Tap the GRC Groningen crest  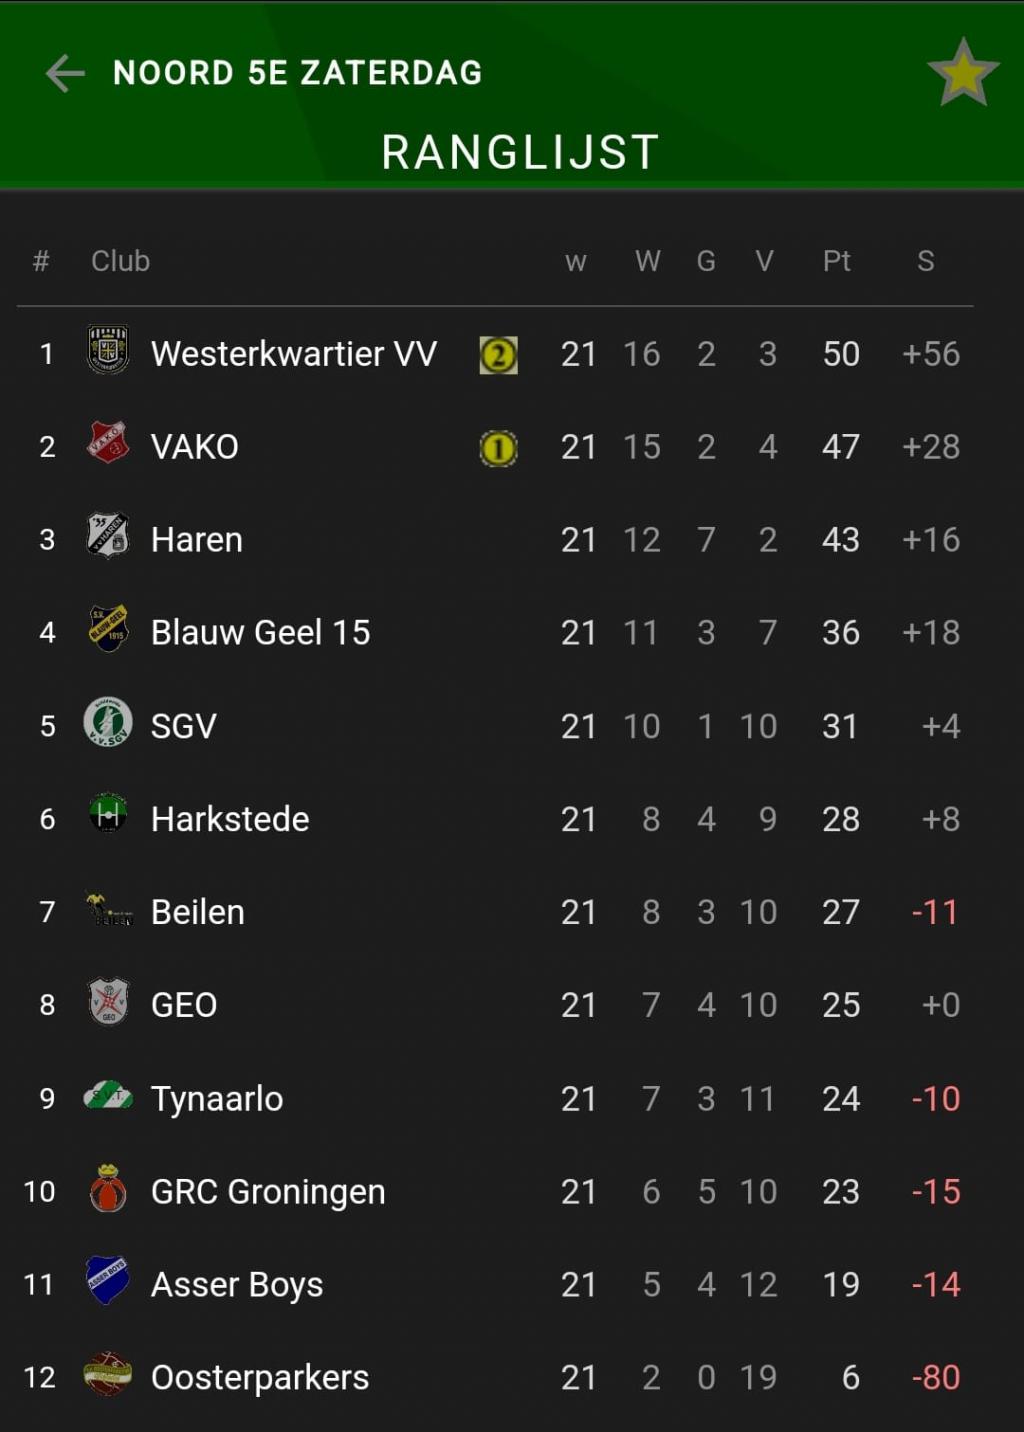(x=108, y=1188)
